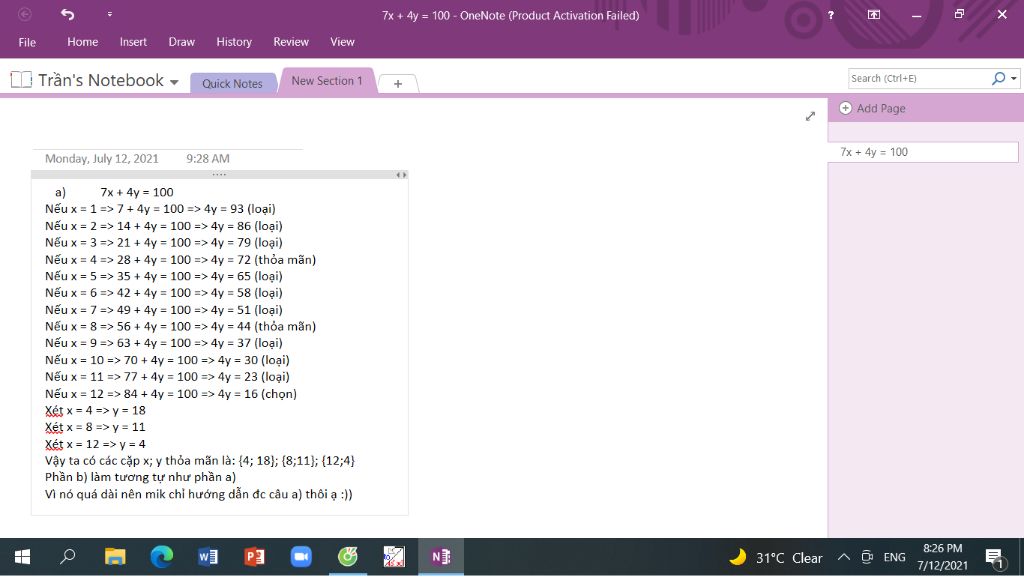The height and width of the screenshot is (583, 1024).
Task: Switch input language ENG
Action: [x=895, y=558]
